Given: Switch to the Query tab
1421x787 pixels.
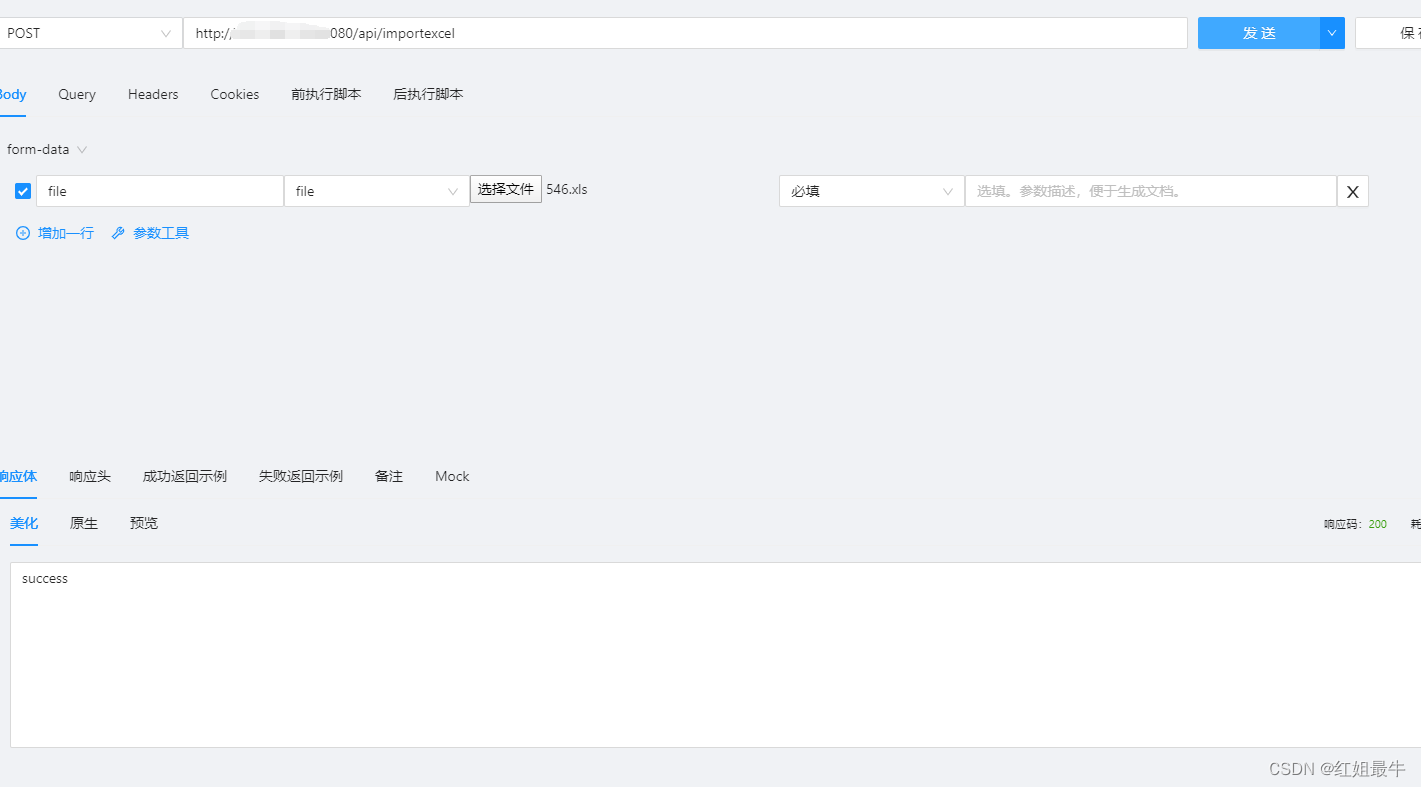Looking at the screenshot, I should click(x=76, y=94).
